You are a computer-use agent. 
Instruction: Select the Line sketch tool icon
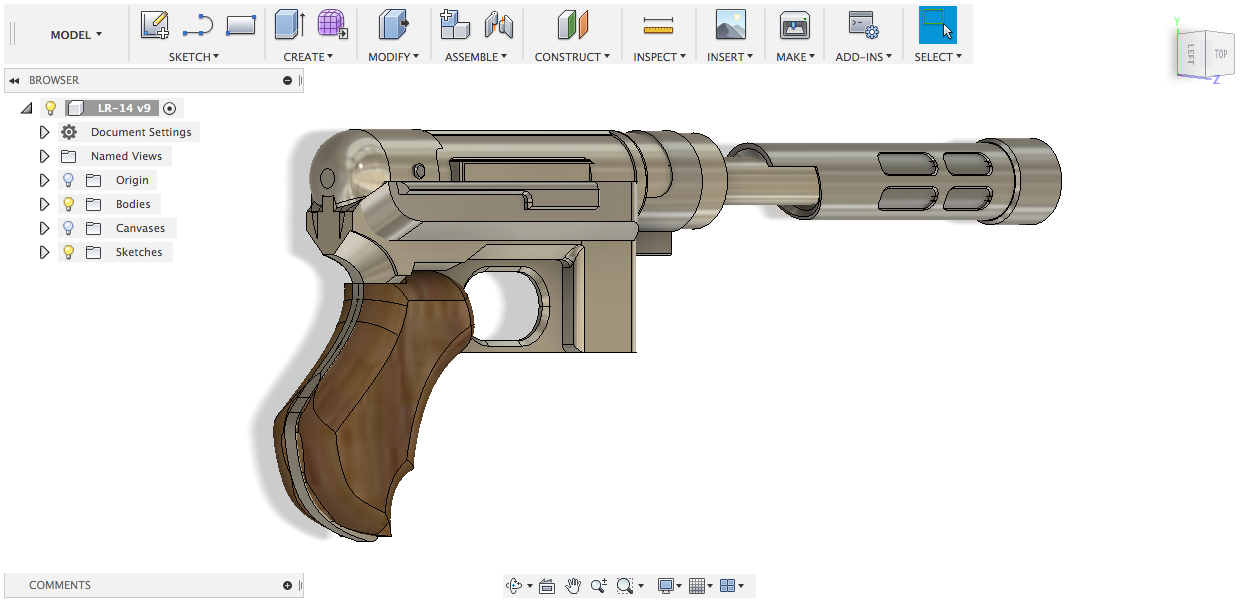(x=198, y=24)
